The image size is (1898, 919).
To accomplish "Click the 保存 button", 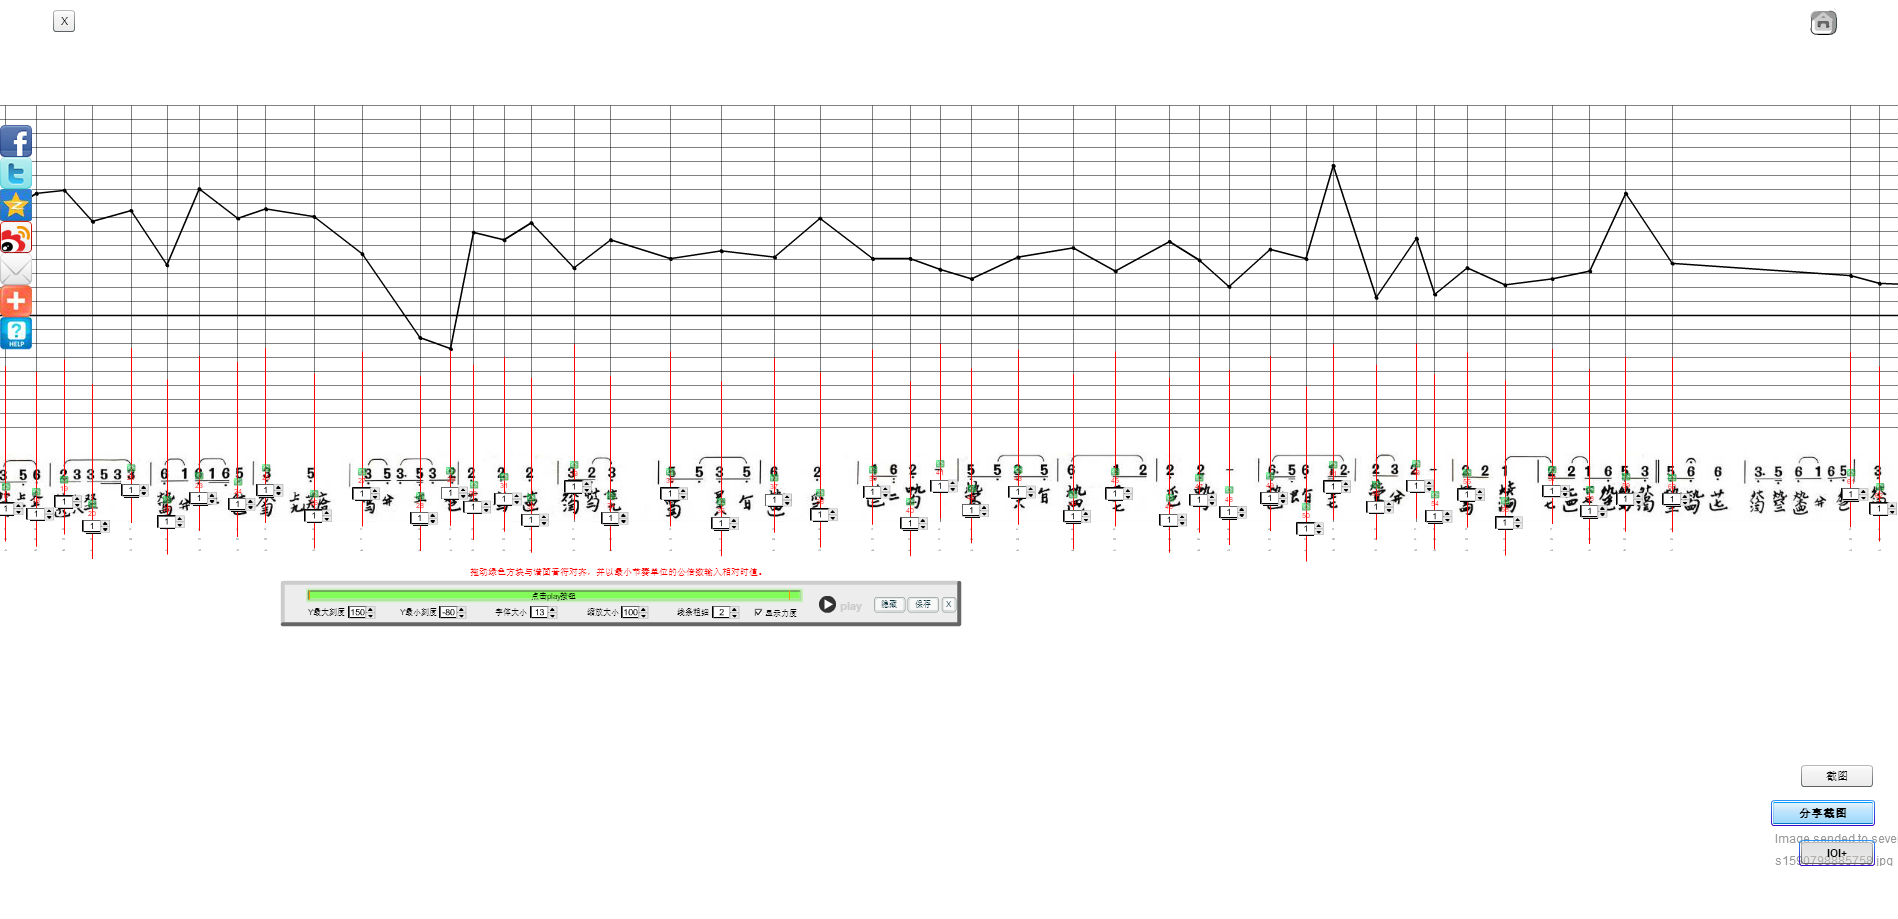I will point(923,604).
